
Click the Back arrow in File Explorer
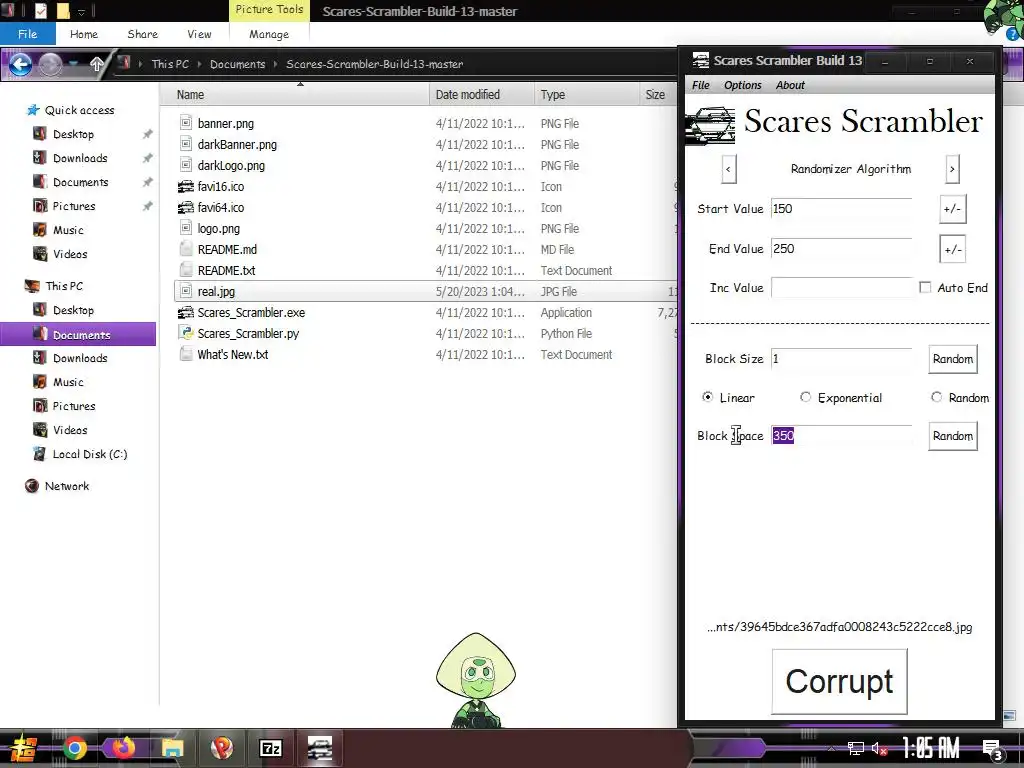(x=20, y=64)
